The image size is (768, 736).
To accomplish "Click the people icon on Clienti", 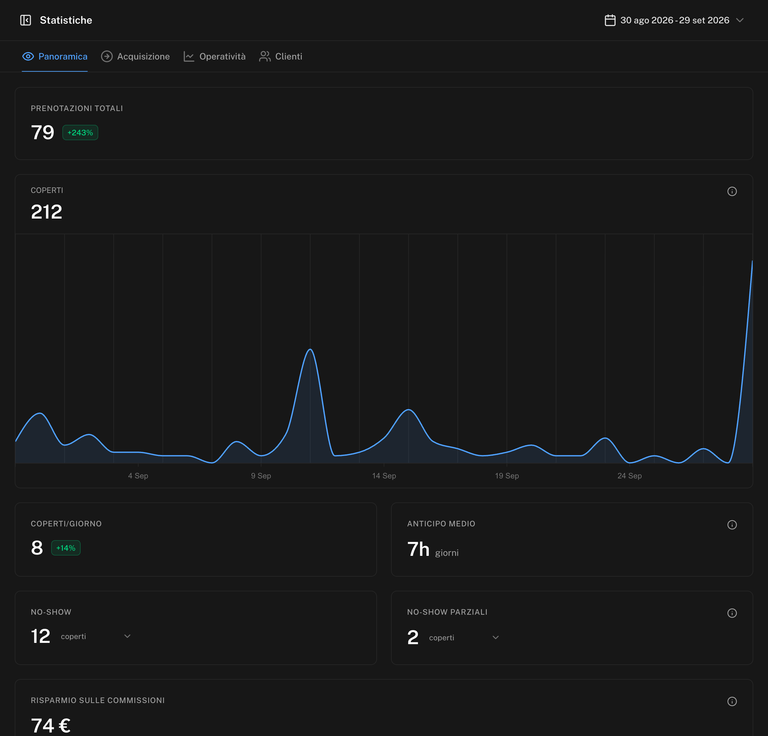I will [265, 56].
